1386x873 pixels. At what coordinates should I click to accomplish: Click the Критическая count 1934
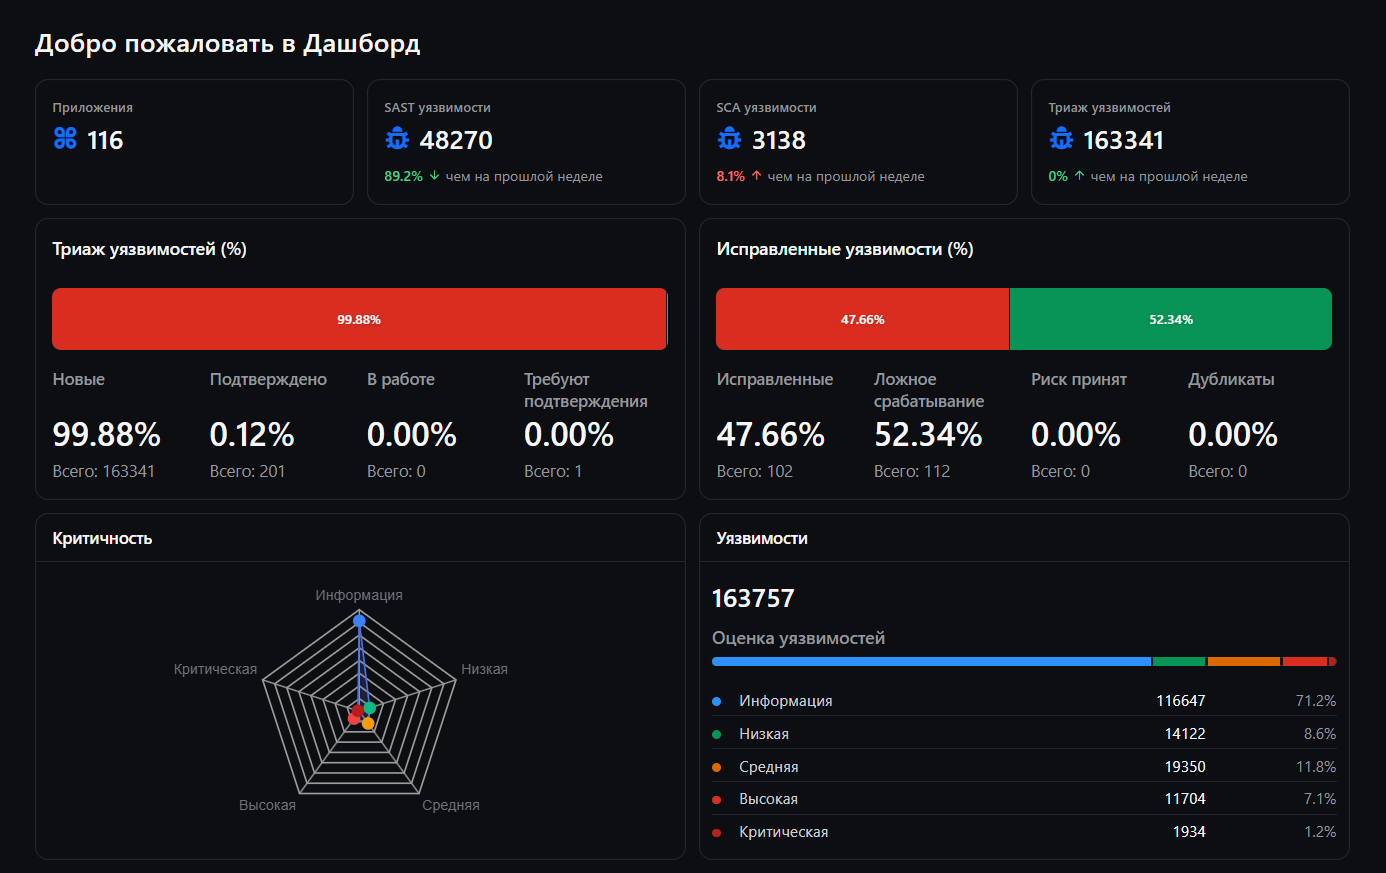1189,832
